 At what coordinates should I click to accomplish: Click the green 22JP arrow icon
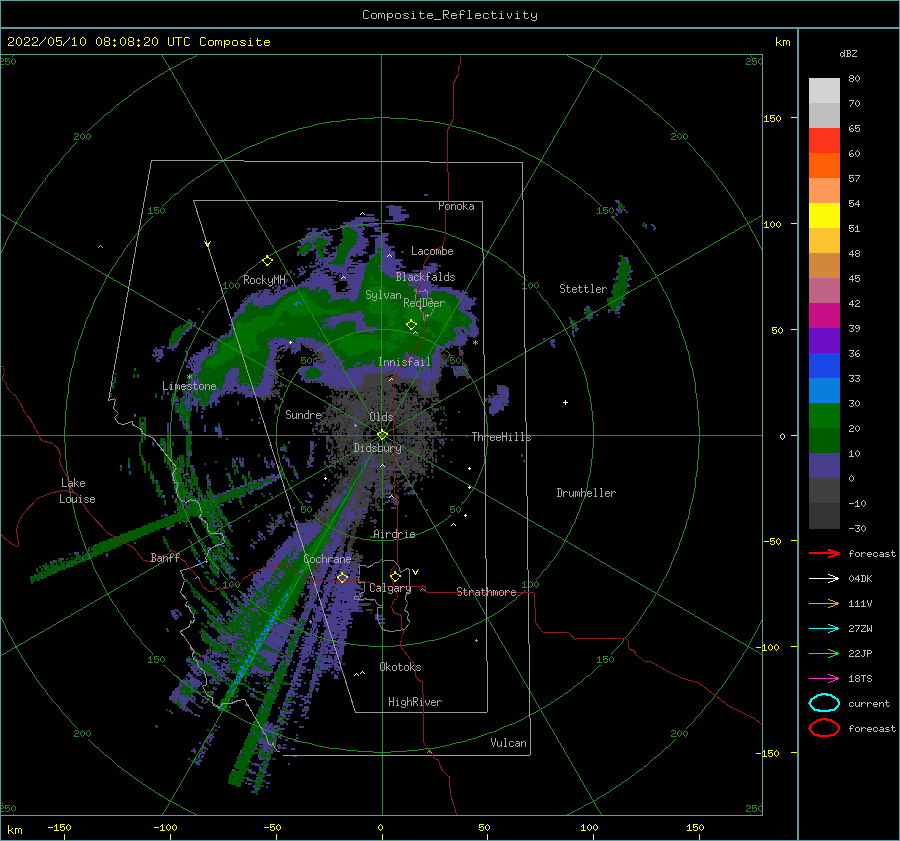coord(824,653)
